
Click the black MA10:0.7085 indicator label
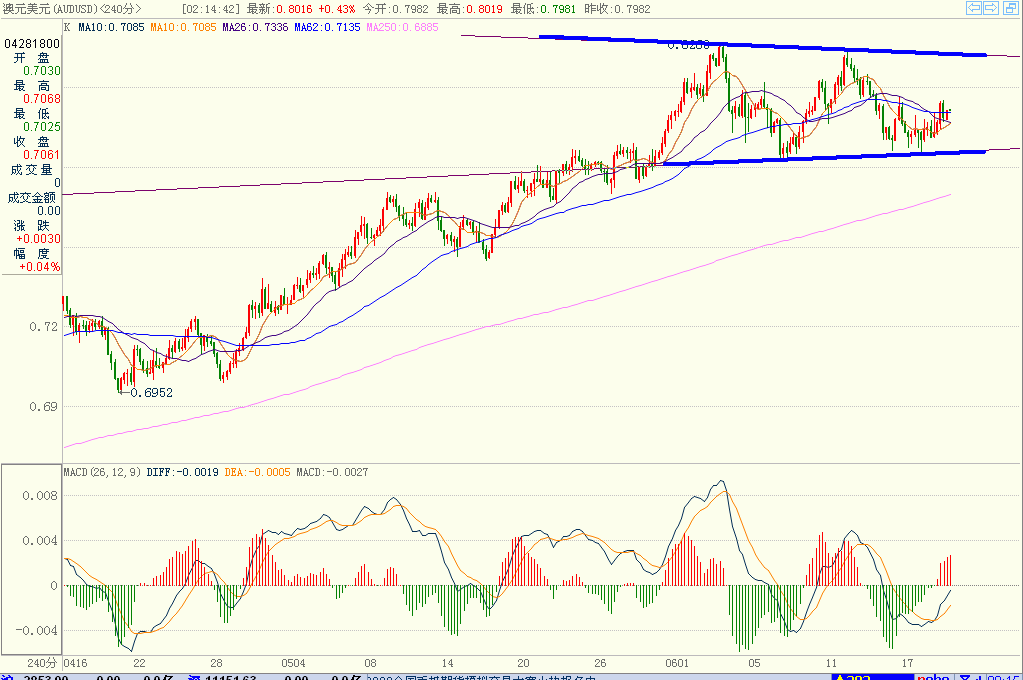[x=111, y=27]
